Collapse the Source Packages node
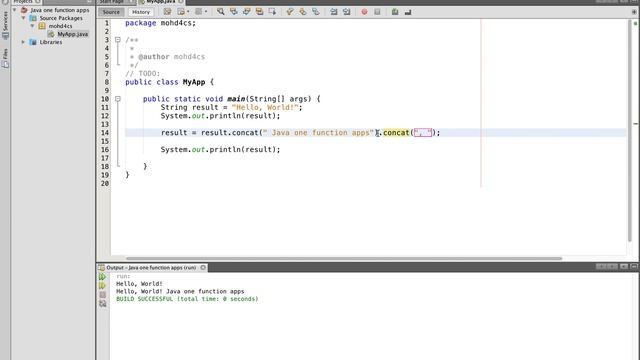The width and height of the screenshot is (640, 360). 23,18
